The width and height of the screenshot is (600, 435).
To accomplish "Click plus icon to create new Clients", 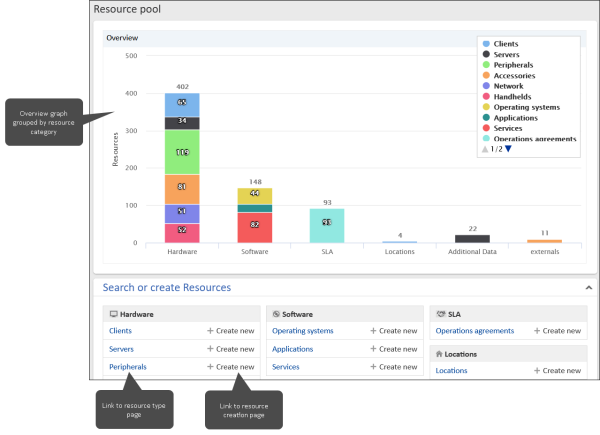I will pyautogui.click(x=210, y=331).
